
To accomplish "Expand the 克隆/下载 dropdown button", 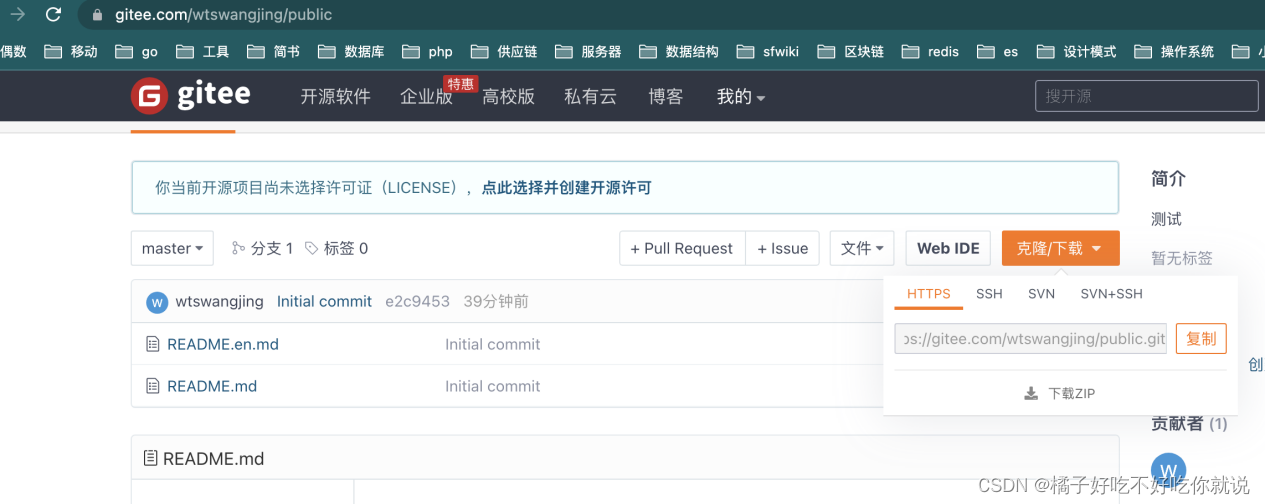I will (x=1060, y=248).
